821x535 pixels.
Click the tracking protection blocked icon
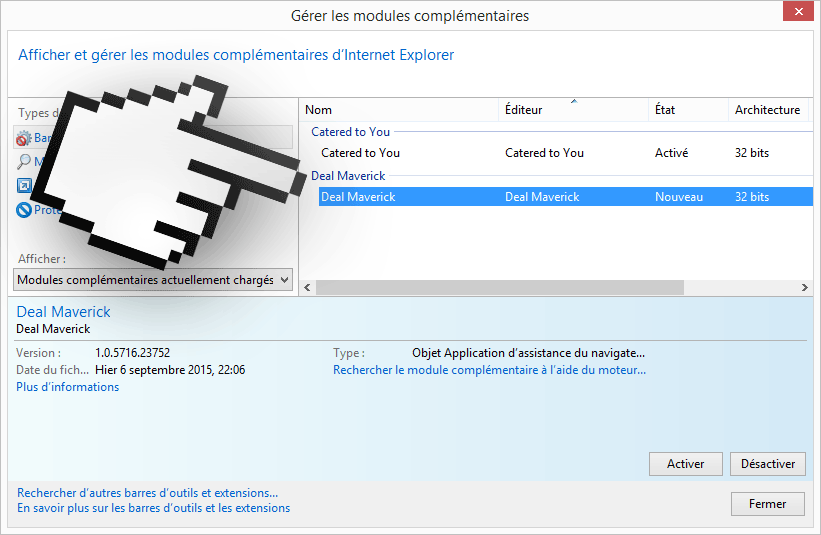coord(24,210)
